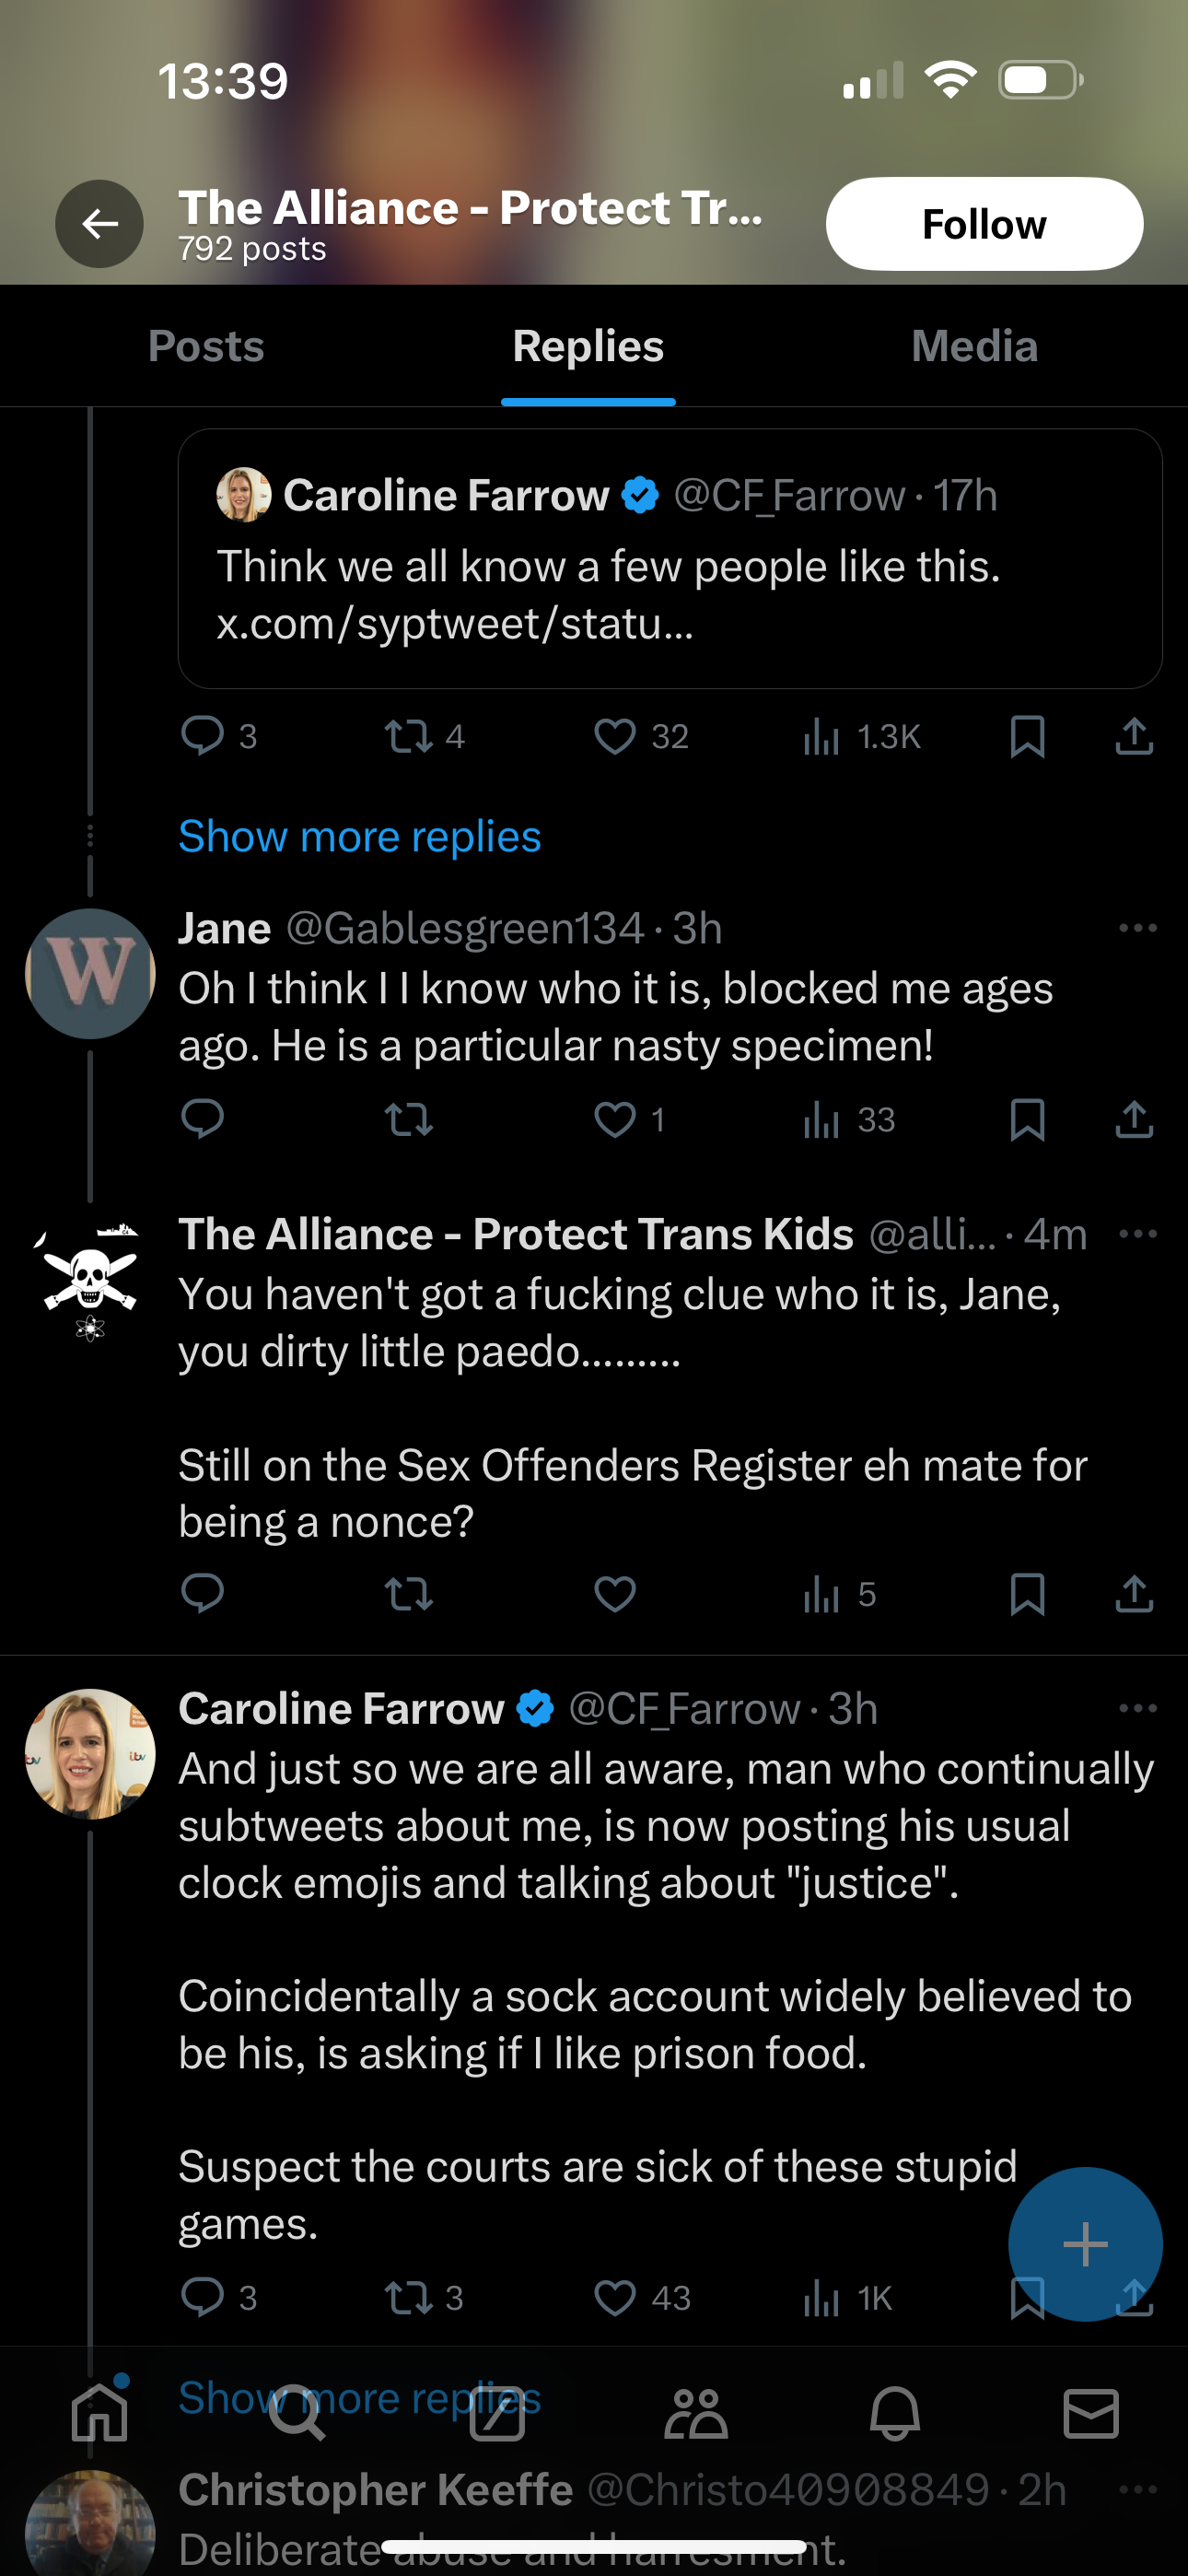Screen dimensions: 1188x2576
Task: Switch to the Posts tab
Action: [206, 346]
